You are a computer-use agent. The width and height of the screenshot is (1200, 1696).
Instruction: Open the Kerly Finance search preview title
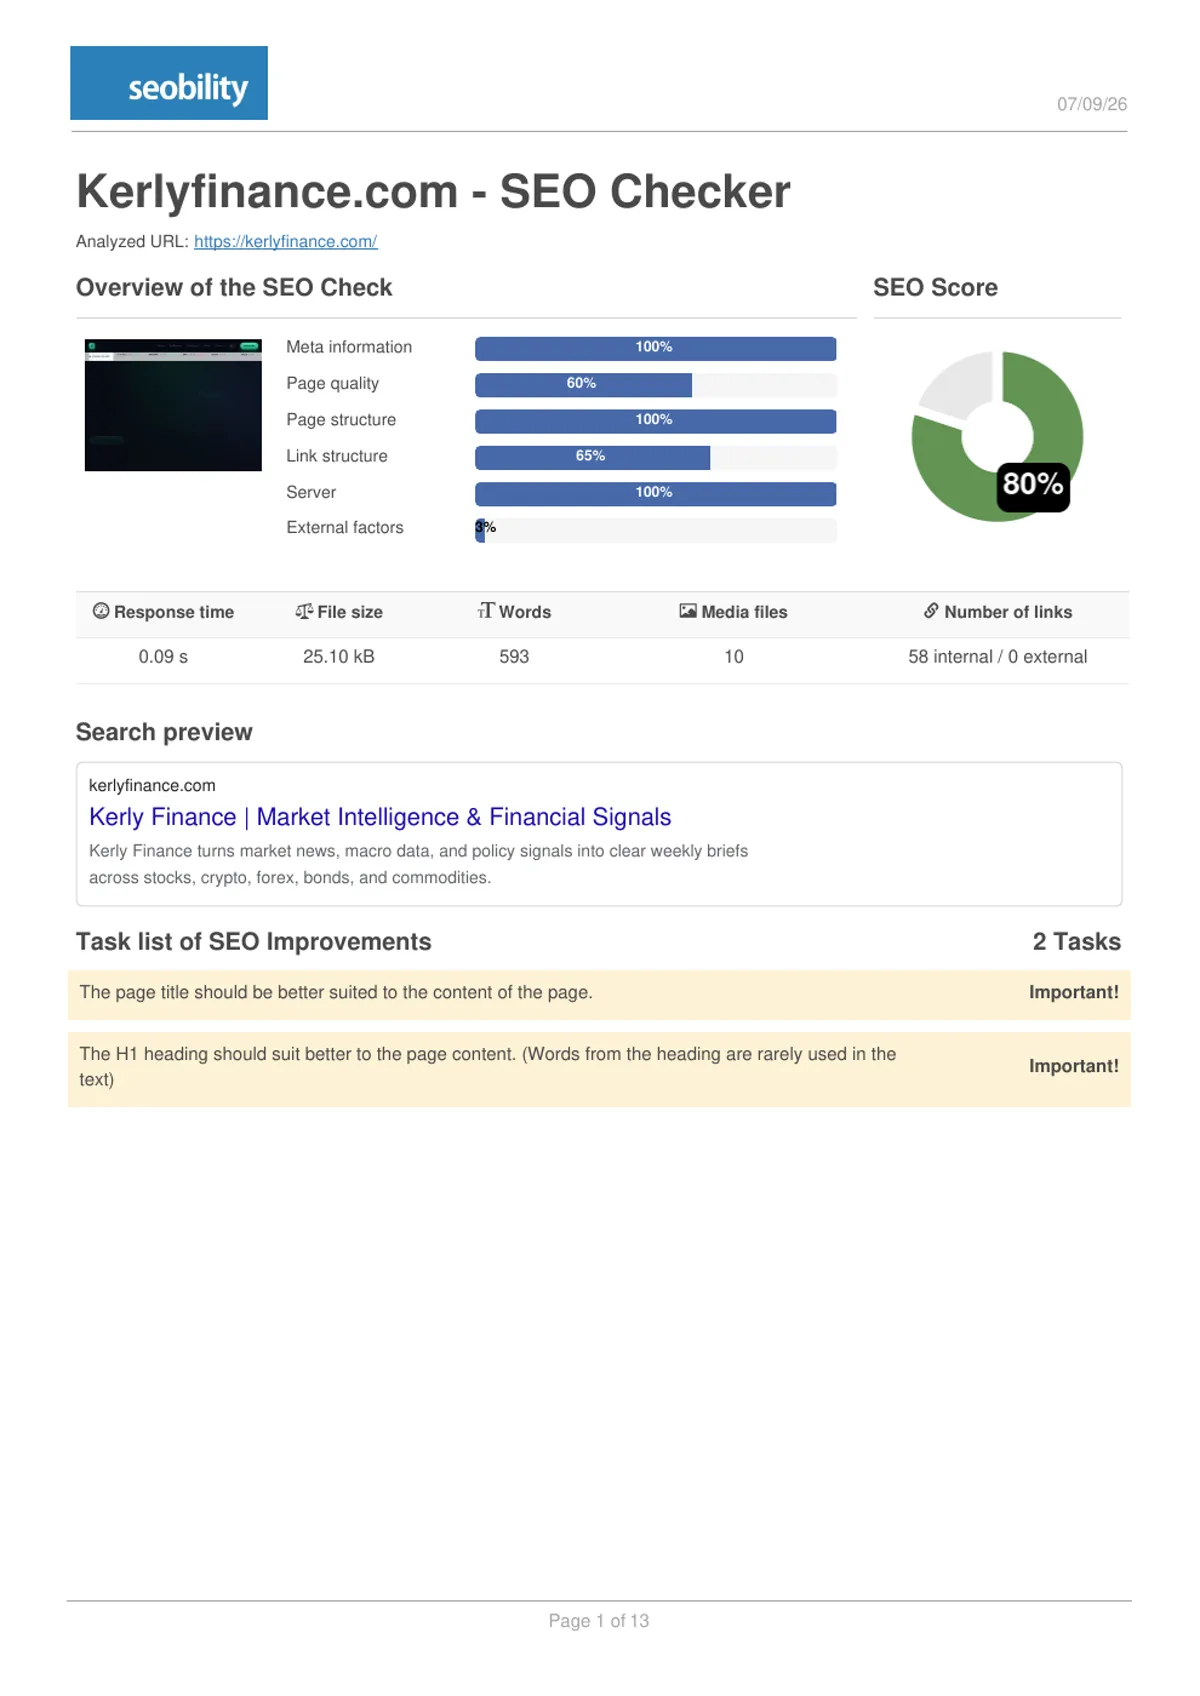coord(380,817)
